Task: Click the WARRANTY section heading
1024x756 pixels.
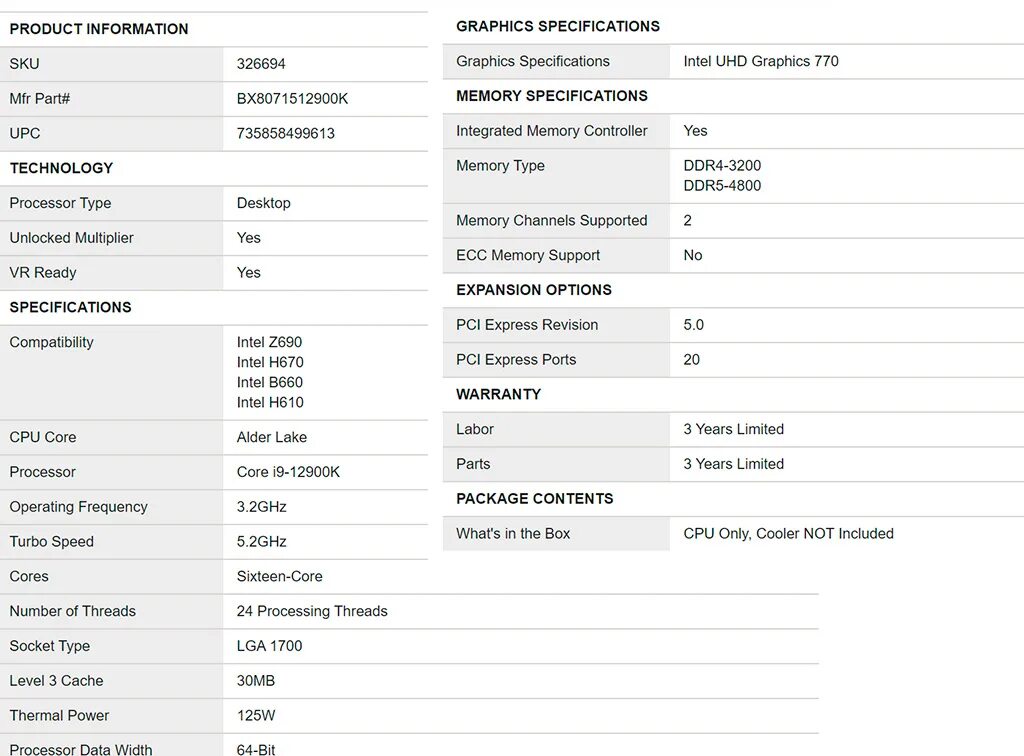Action: click(498, 394)
